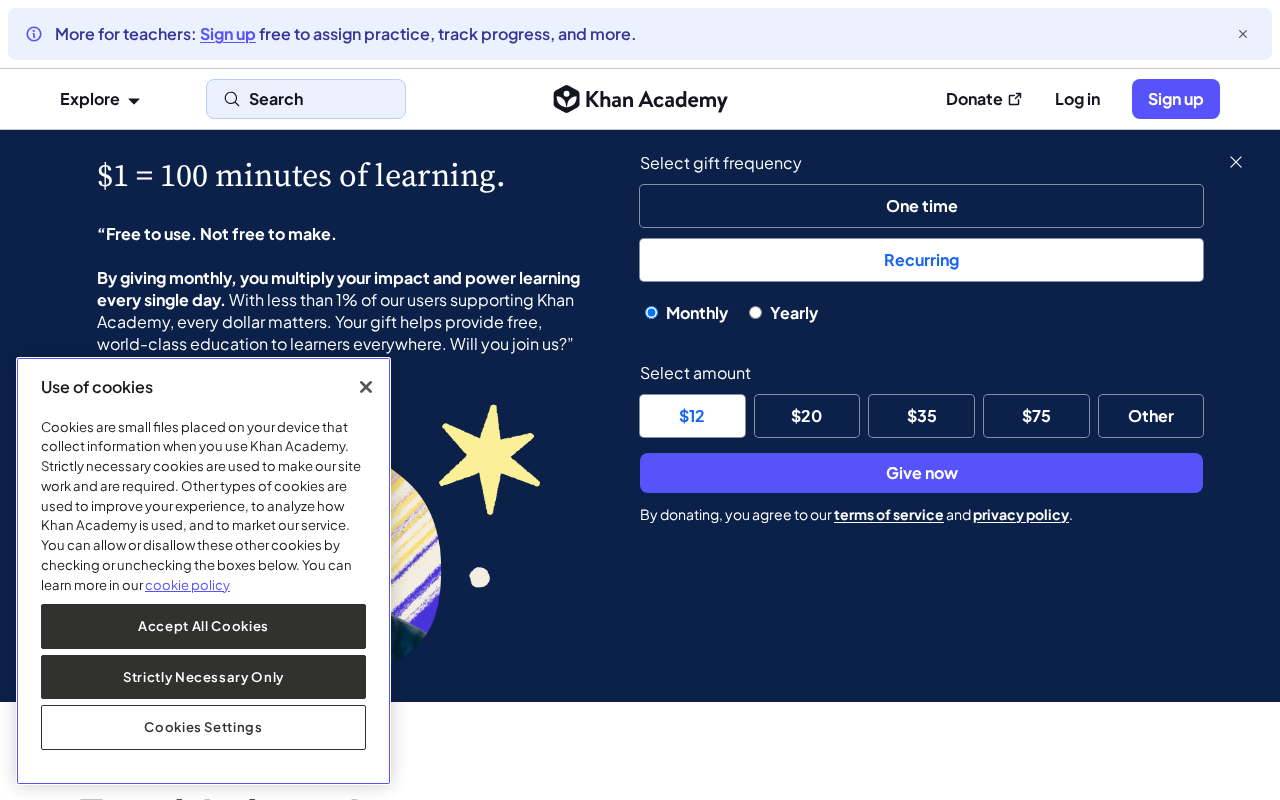Screen dimensions: 1280x800
Task: Choose Recurring gift frequency
Action: pos(921,260)
